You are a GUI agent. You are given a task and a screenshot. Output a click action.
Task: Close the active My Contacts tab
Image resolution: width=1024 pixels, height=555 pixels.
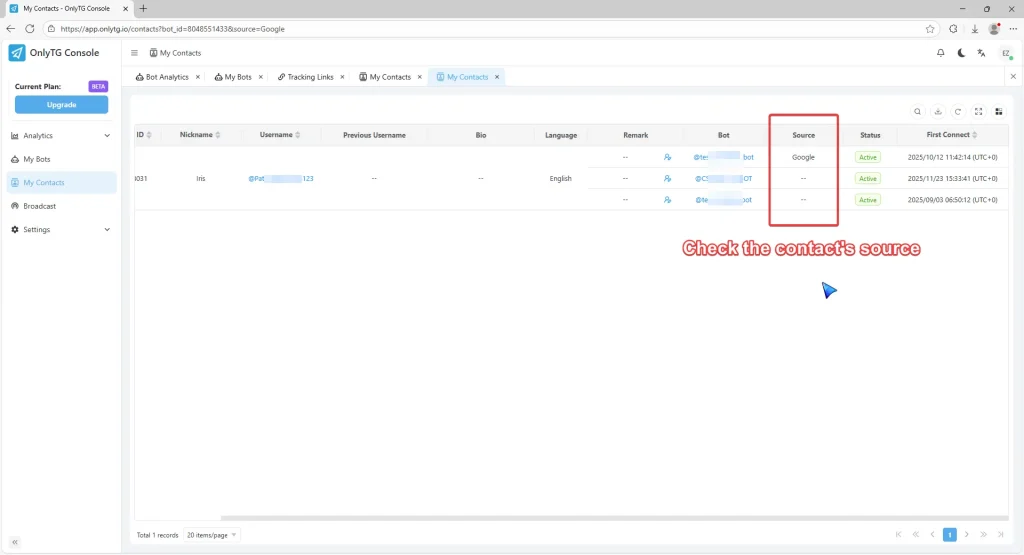click(x=497, y=77)
